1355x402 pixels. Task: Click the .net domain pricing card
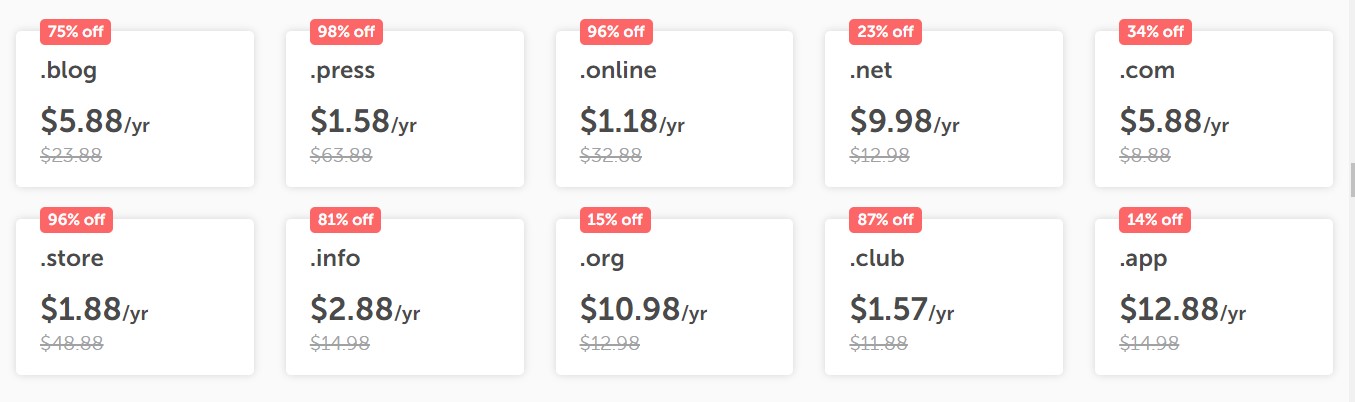tap(944, 109)
